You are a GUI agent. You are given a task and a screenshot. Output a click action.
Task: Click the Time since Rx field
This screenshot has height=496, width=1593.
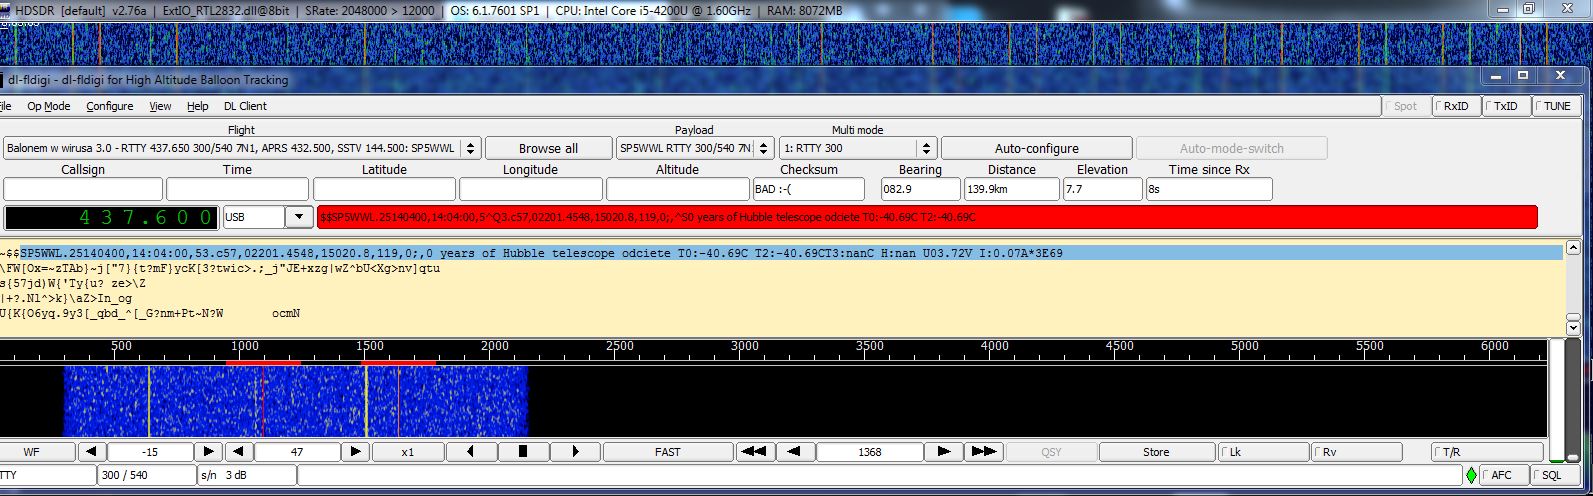tap(1209, 188)
